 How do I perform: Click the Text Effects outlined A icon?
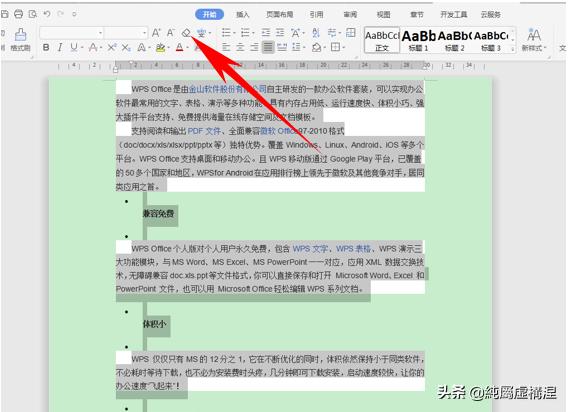pyautogui.click(x=142, y=47)
